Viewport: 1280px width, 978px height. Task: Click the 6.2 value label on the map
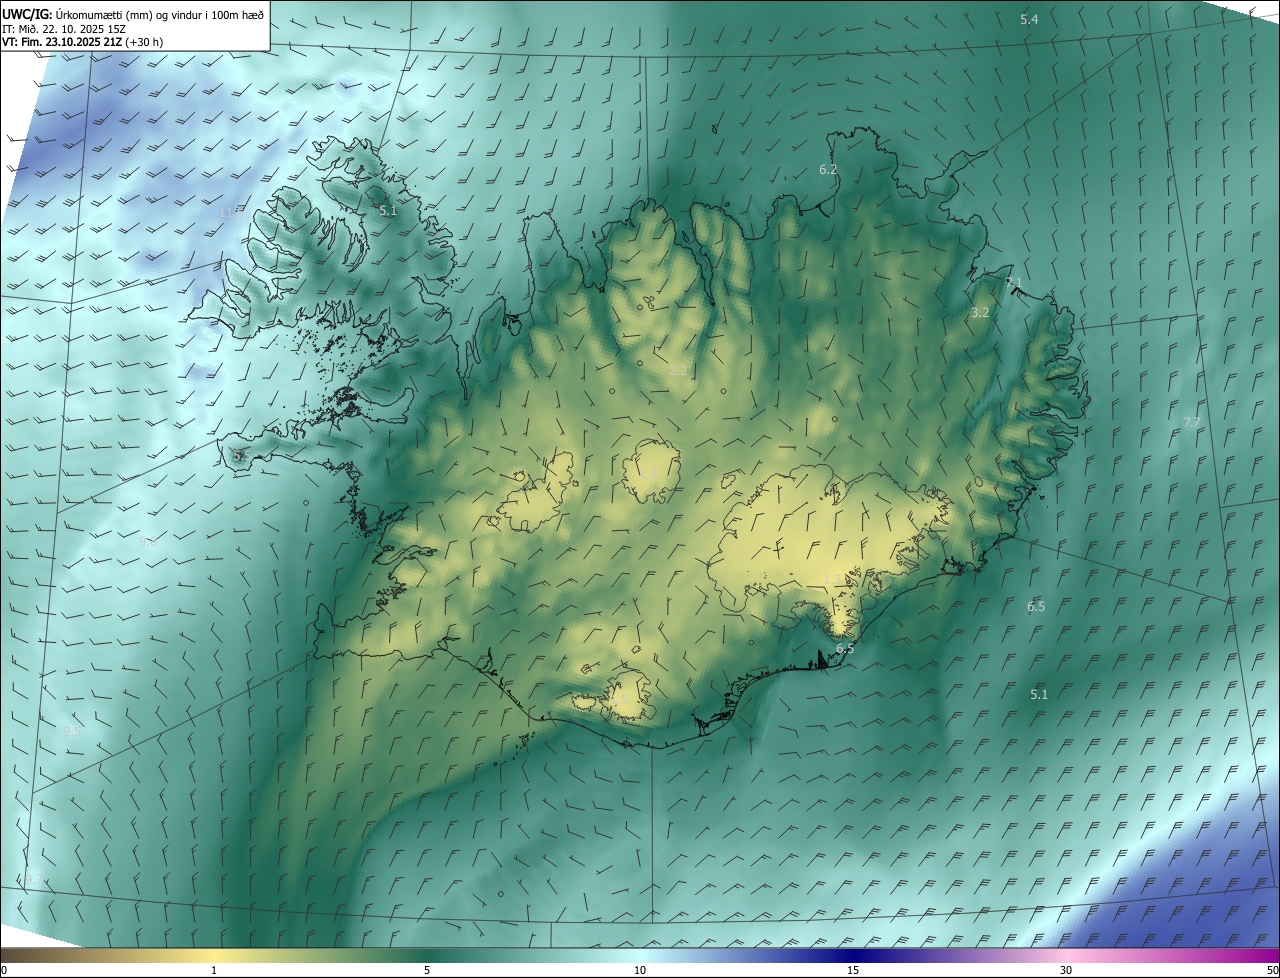pyautogui.click(x=828, y=170)
